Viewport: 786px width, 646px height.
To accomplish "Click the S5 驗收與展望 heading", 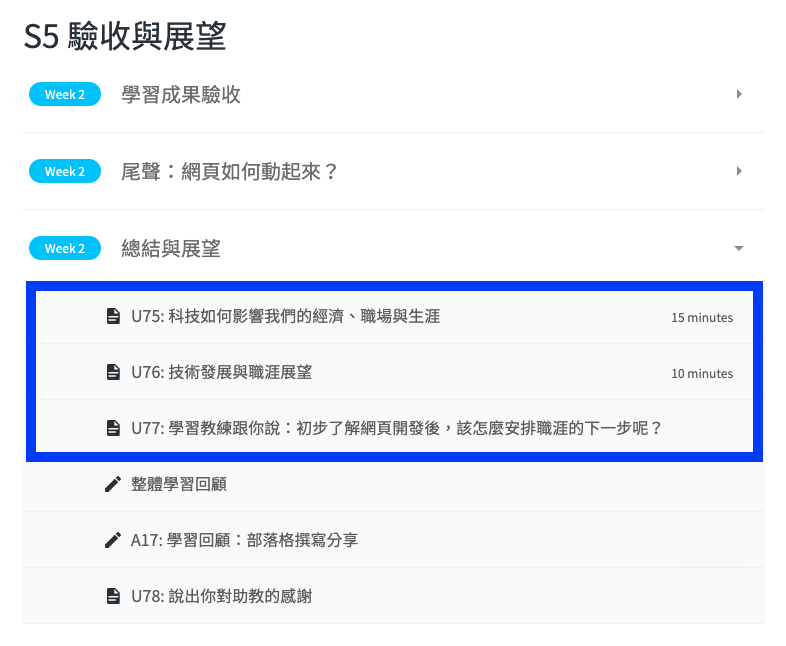I will [x=125, y=37].
